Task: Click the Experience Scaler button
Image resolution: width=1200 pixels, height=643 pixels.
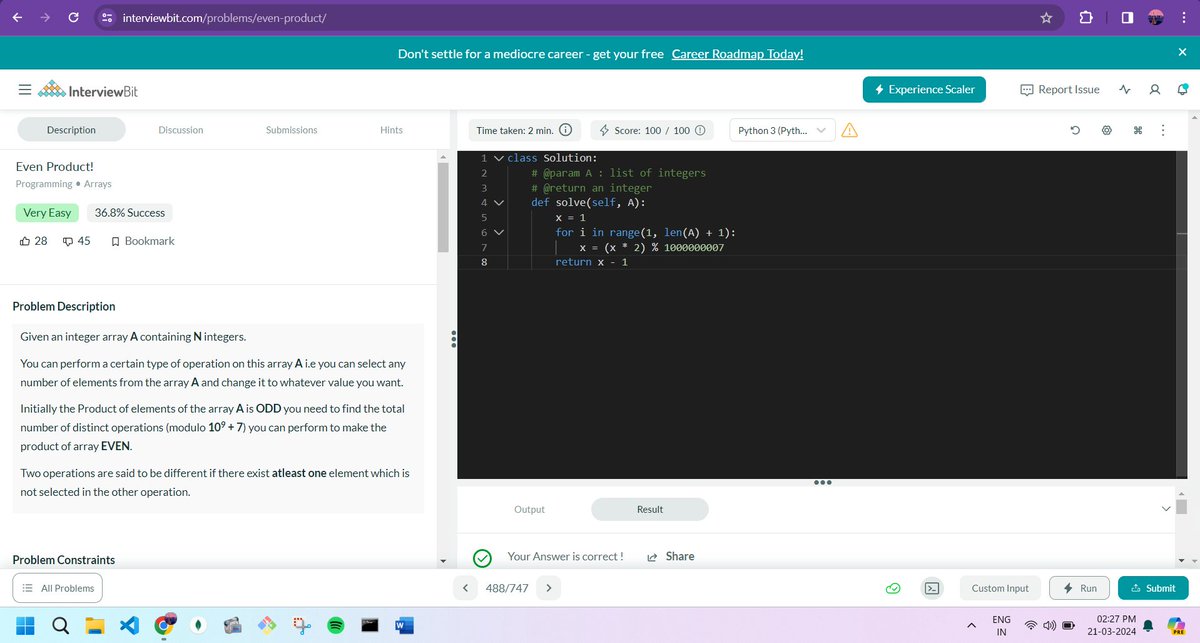Action: click(925, 89)
